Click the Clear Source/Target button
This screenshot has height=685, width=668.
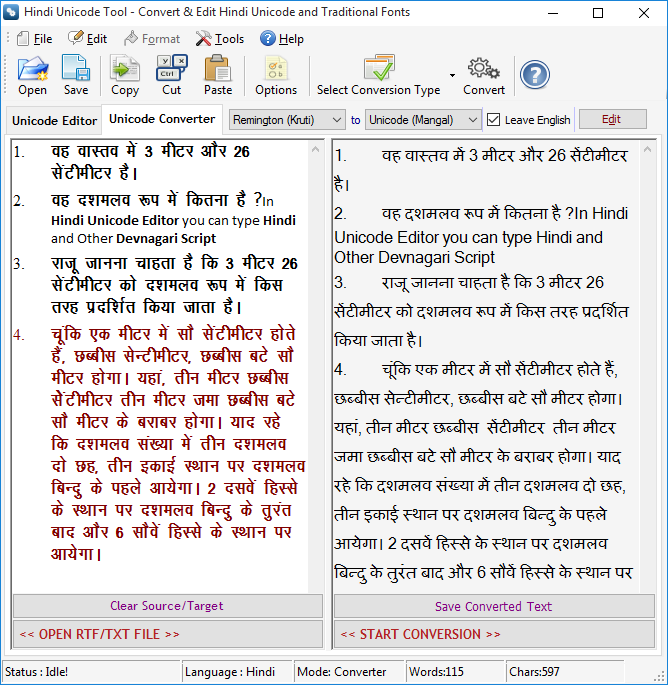click(x=168, y=606)
